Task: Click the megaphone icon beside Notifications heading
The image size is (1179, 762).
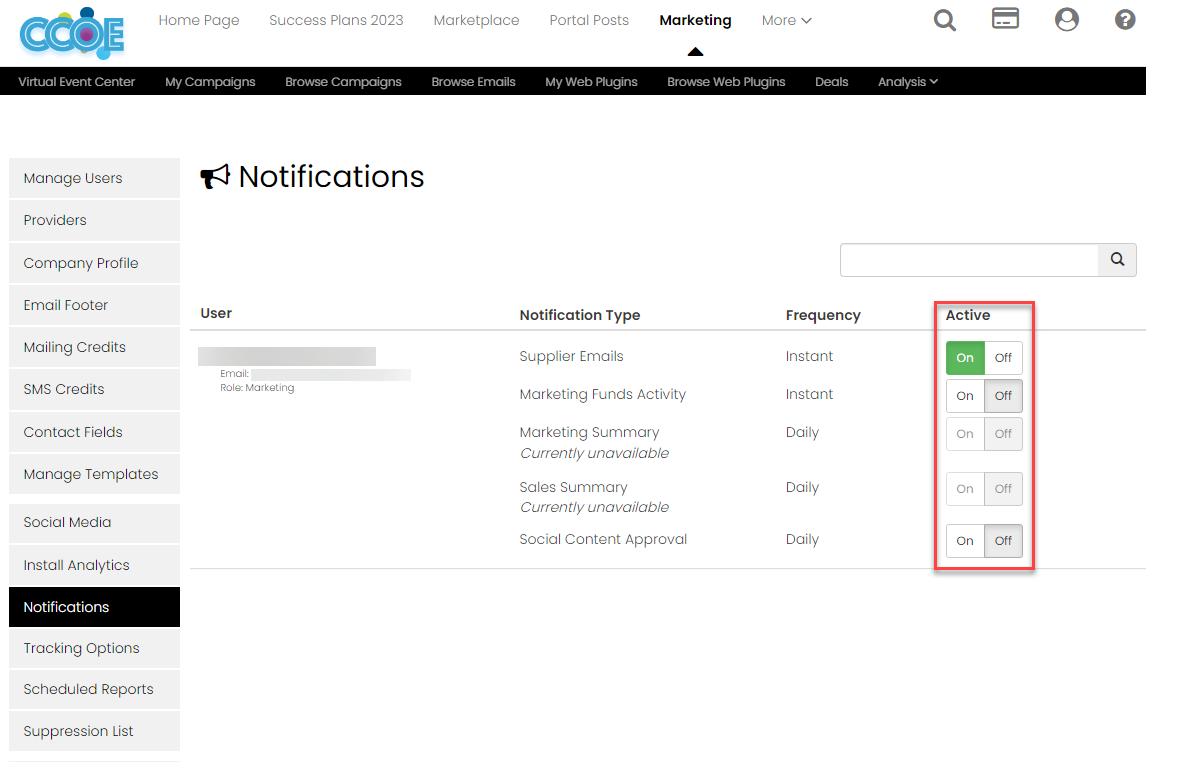Action: click(214, 176)
